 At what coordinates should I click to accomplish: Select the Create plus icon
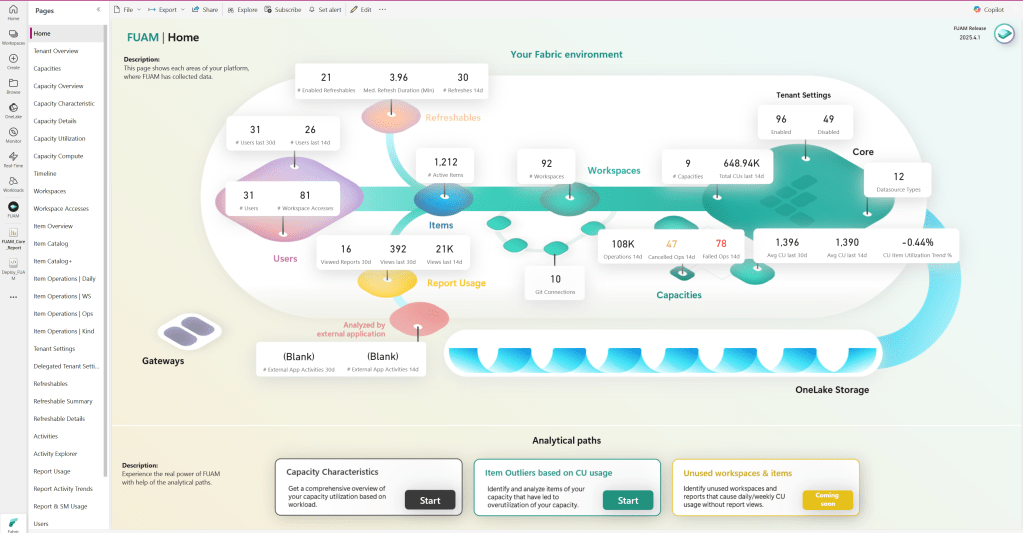point(13,60)
